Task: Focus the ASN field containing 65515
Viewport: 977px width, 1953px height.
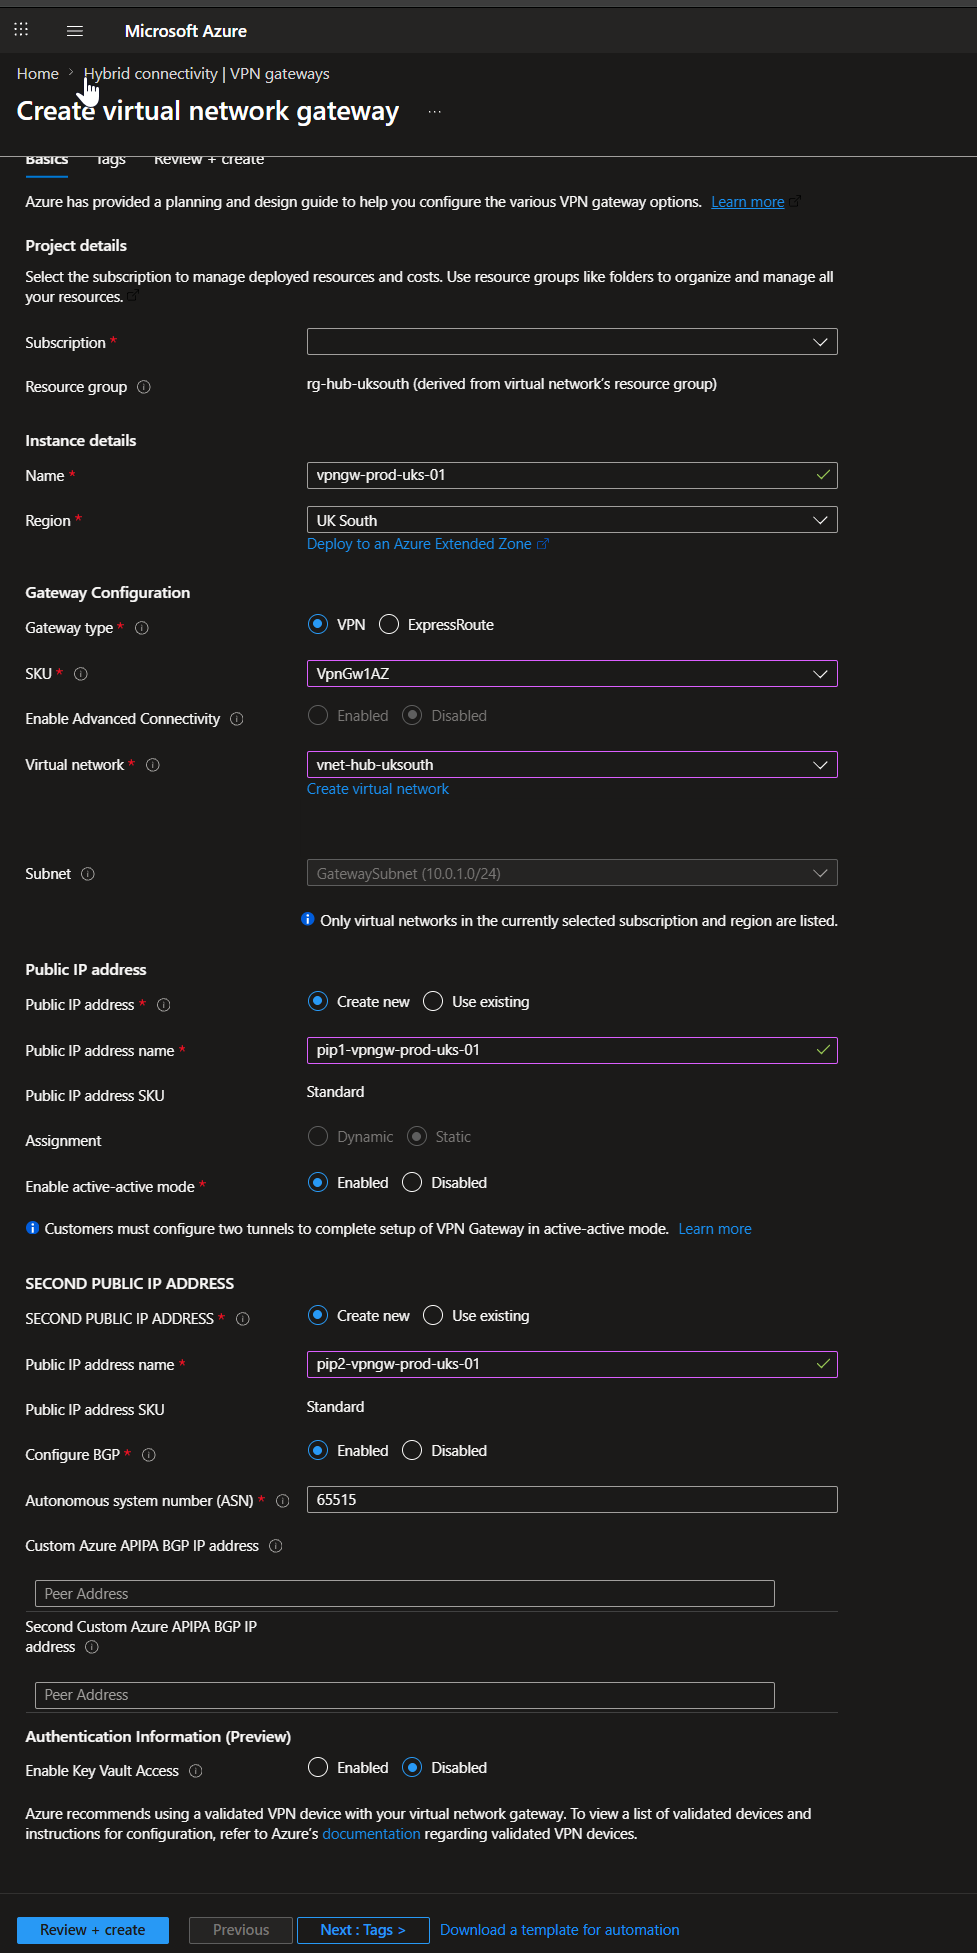Action: pyautogui.click(x=572, y=1500)
